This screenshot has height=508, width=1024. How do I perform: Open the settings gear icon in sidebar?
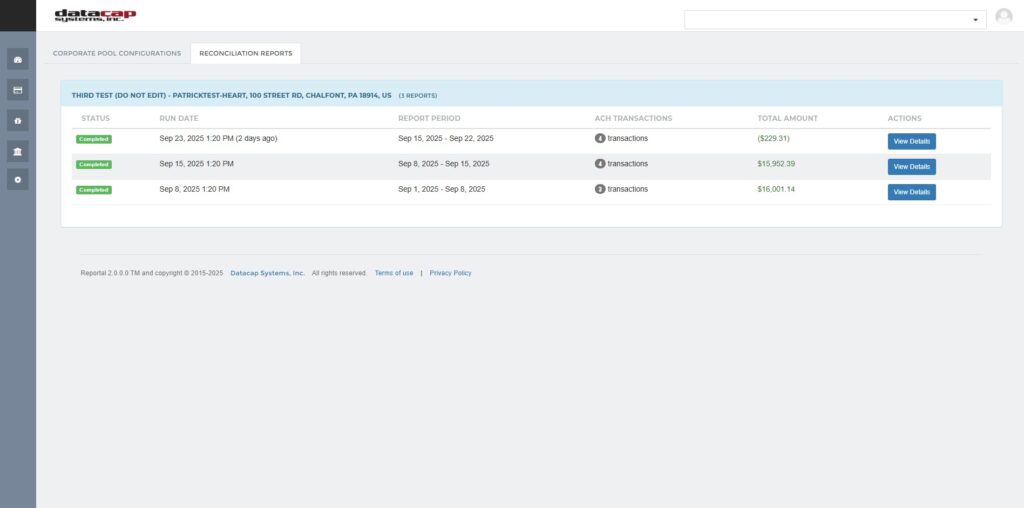[18, 180]
